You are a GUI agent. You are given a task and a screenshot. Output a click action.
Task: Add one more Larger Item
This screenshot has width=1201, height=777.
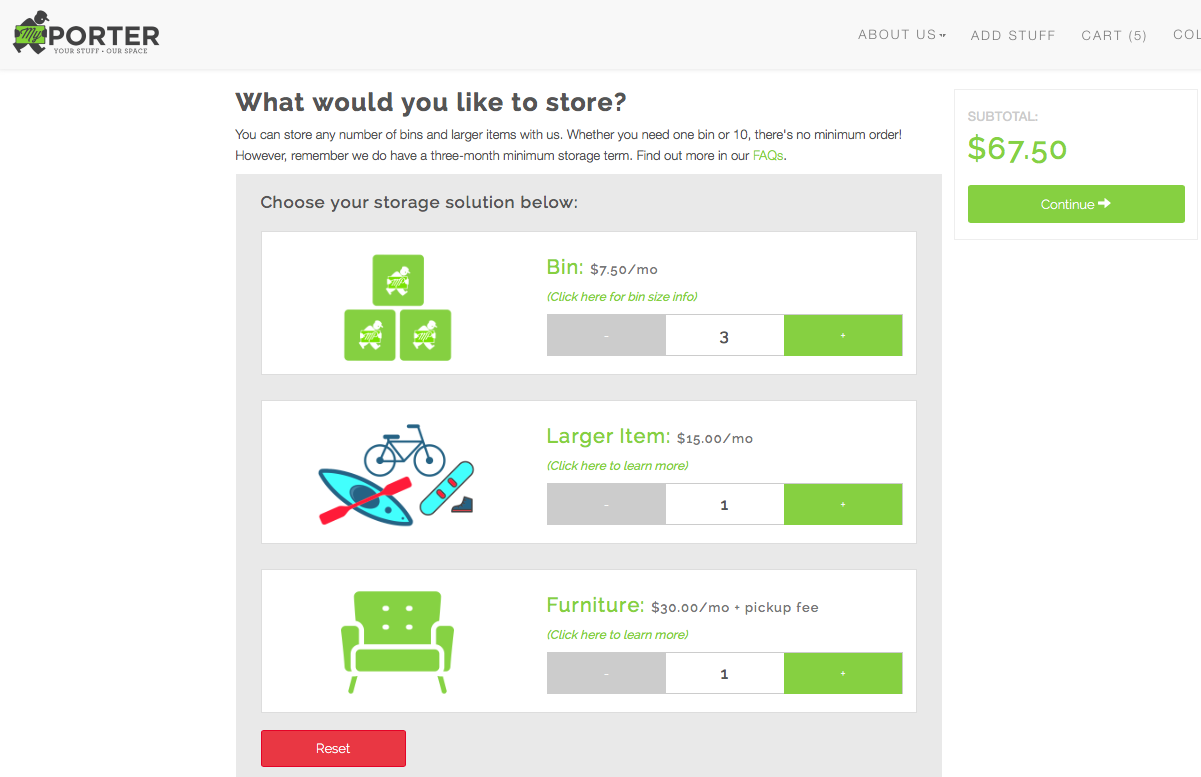point(843,505)
